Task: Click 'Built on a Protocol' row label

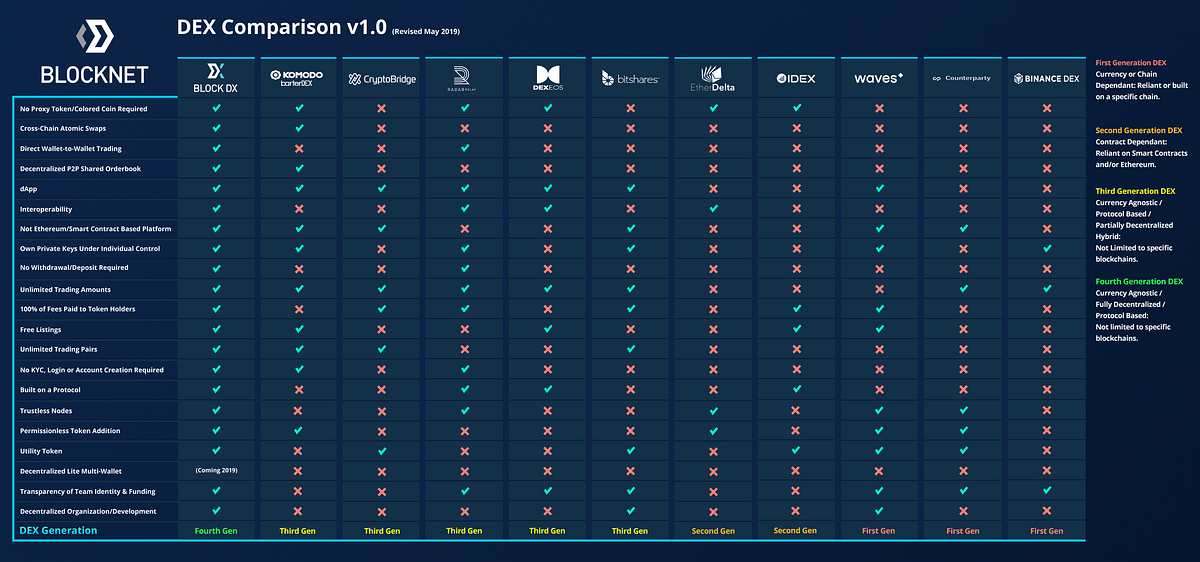Action: click(51, 390)
